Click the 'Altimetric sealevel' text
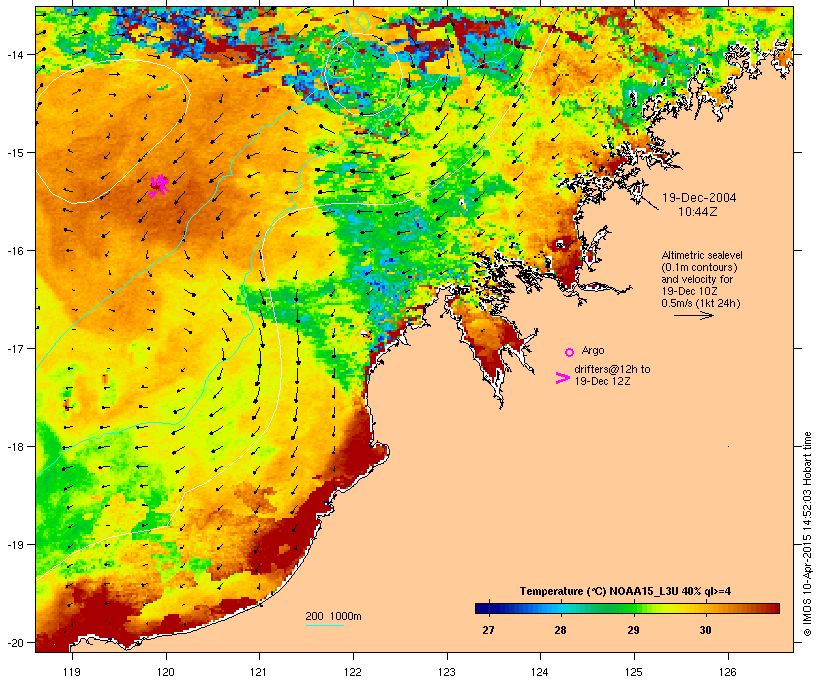This screenshot has height=680, width=820. pos(702,255)
